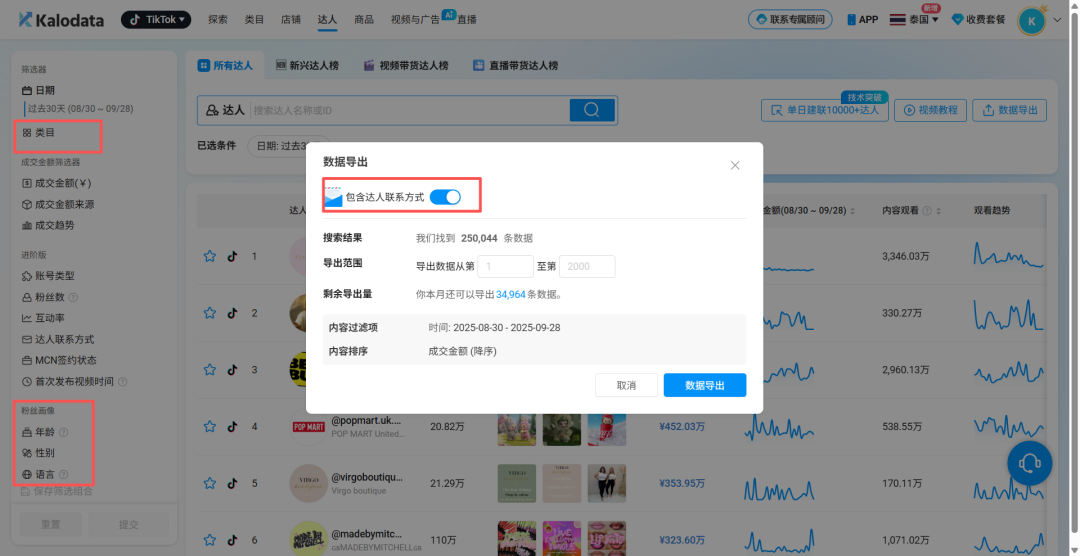Favorite the rank 5 creator star

(210, 484)
